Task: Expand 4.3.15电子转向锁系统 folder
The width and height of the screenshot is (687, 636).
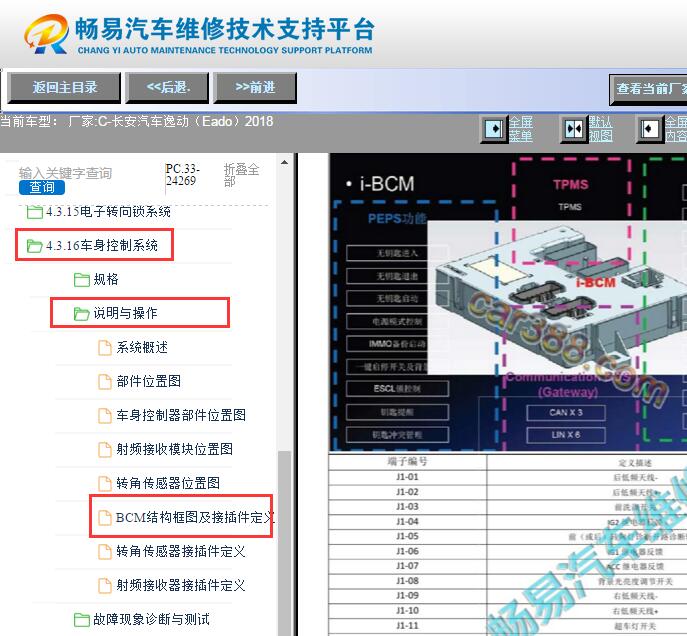Action: pyautogui.click(x=108, y=212)
